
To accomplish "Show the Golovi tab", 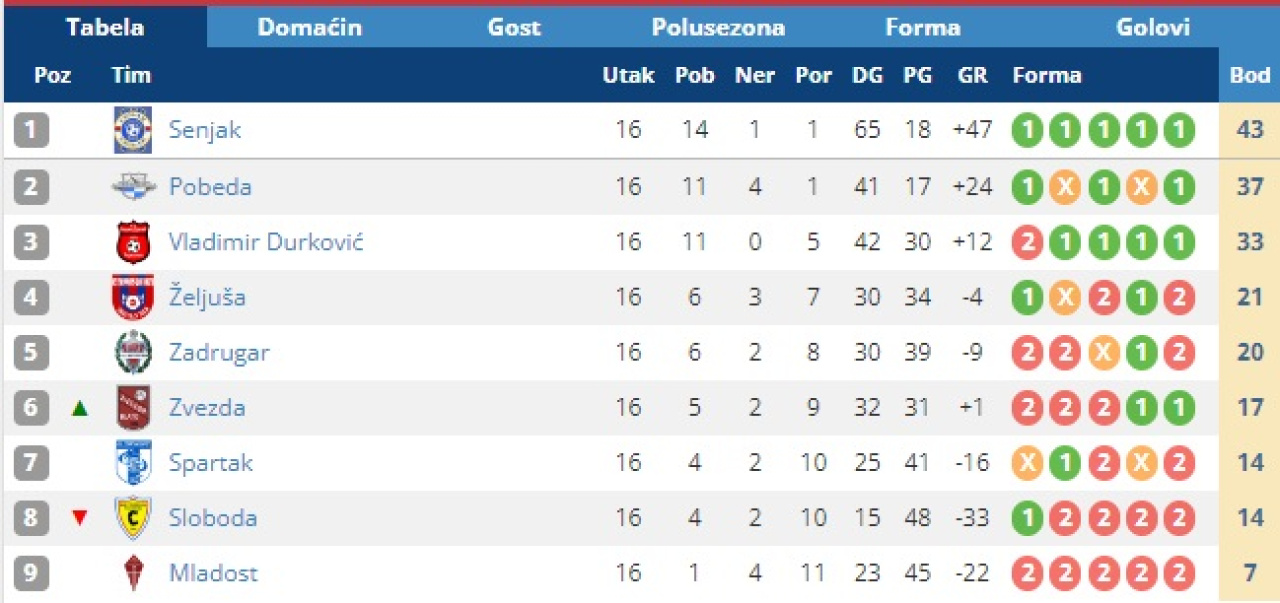I will [1153, 28].
